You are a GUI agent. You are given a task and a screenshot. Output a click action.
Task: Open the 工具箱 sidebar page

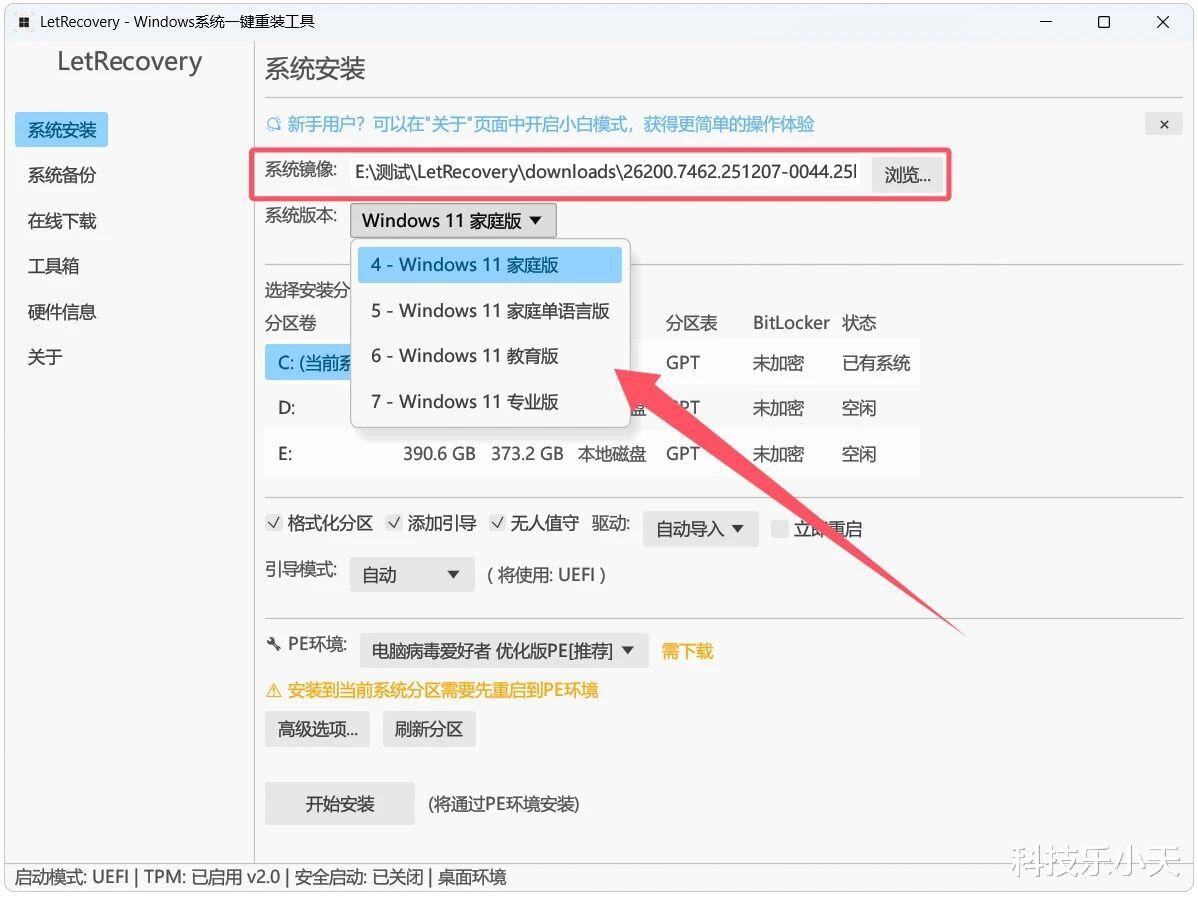tap(53, 266)
